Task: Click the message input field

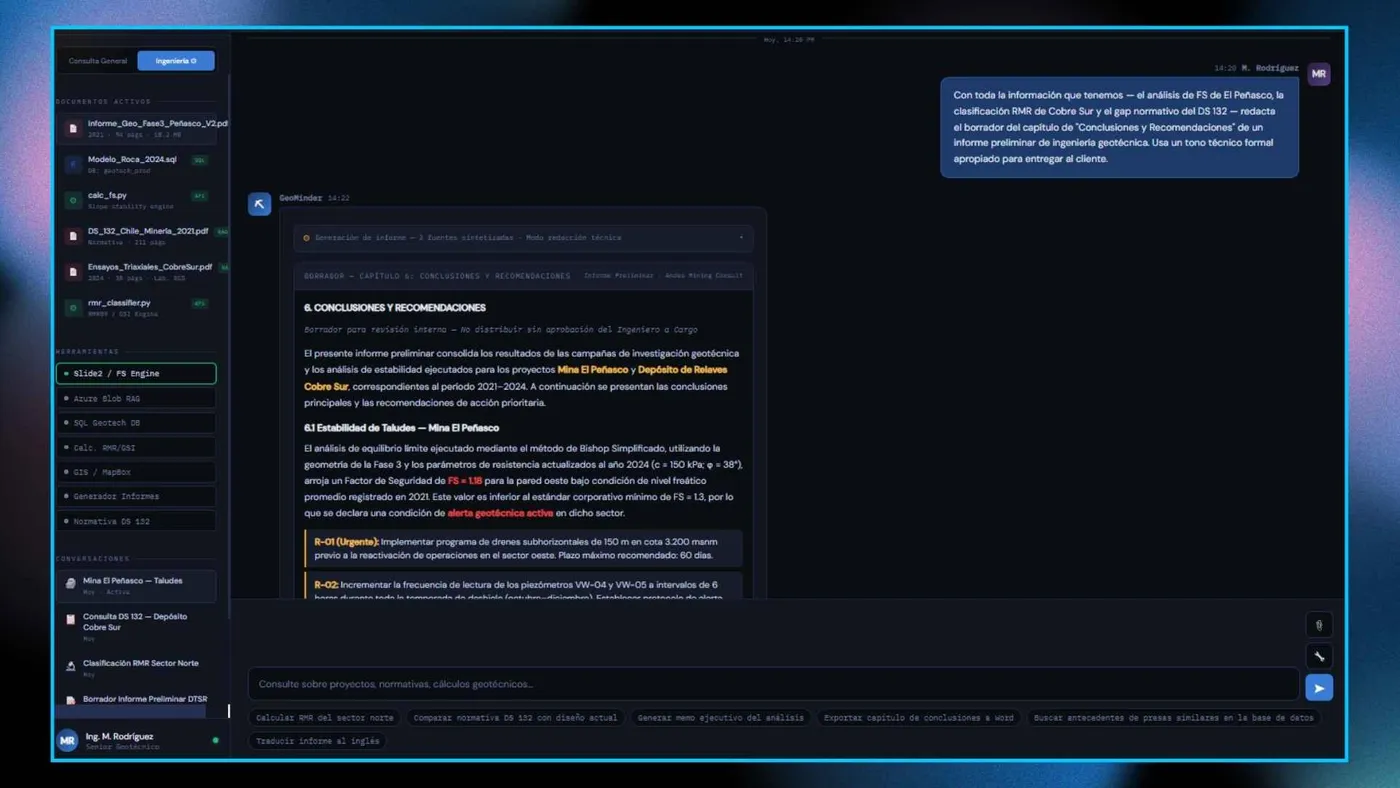Action: point(773,684)
